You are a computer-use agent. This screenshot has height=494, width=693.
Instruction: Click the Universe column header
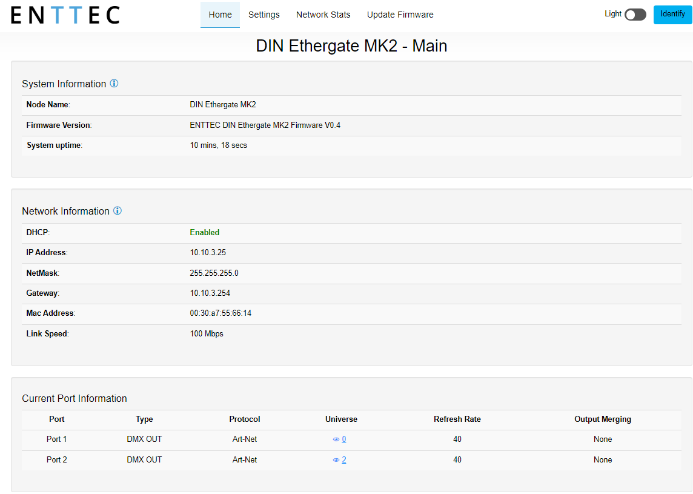(341, 419)
